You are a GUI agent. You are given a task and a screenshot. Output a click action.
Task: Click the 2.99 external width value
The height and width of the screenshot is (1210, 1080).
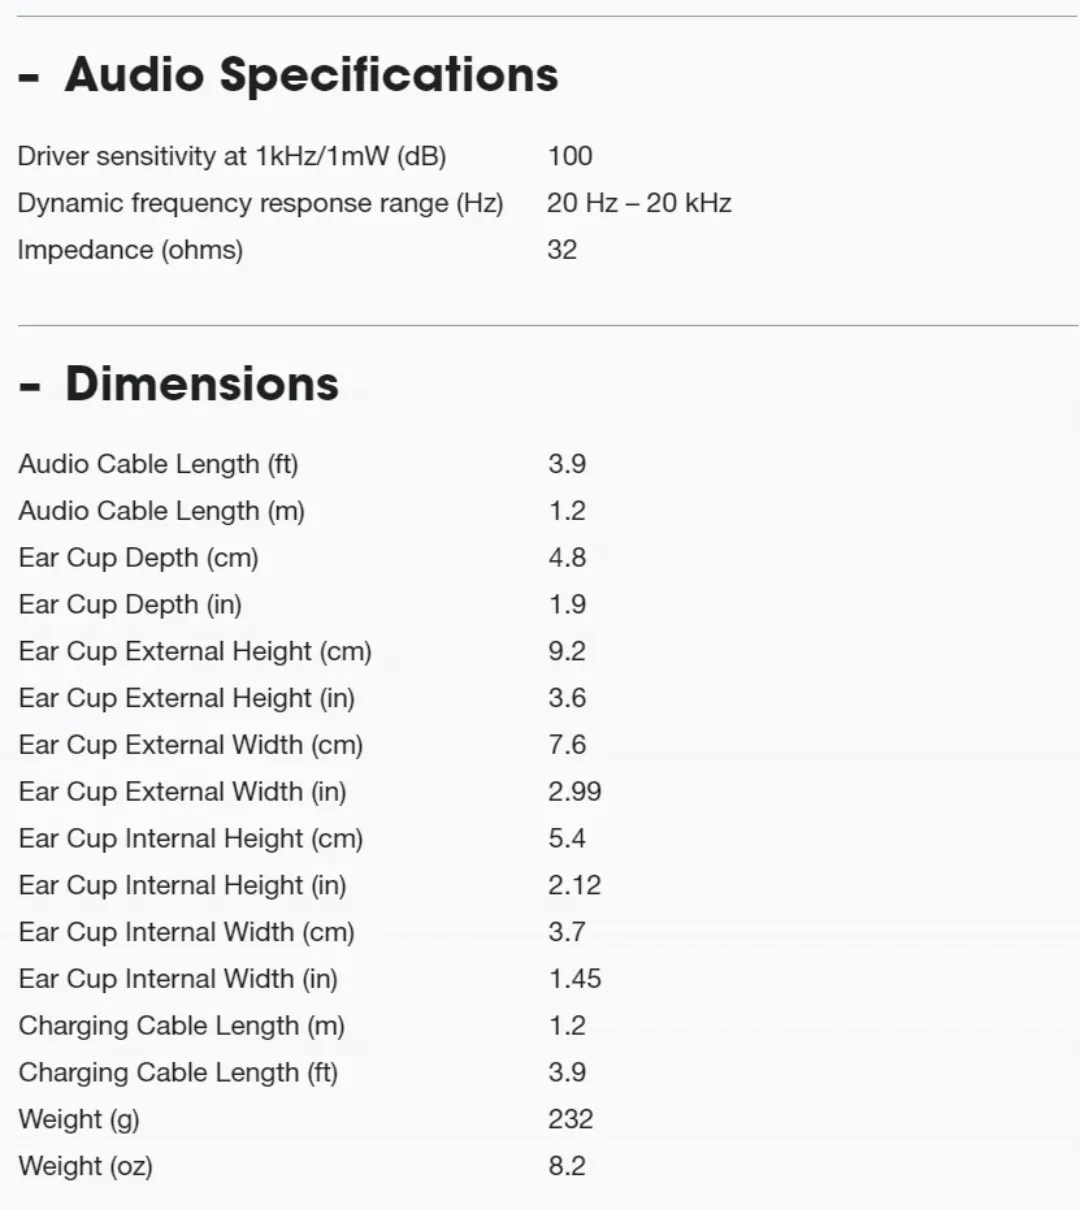(575, 792)
